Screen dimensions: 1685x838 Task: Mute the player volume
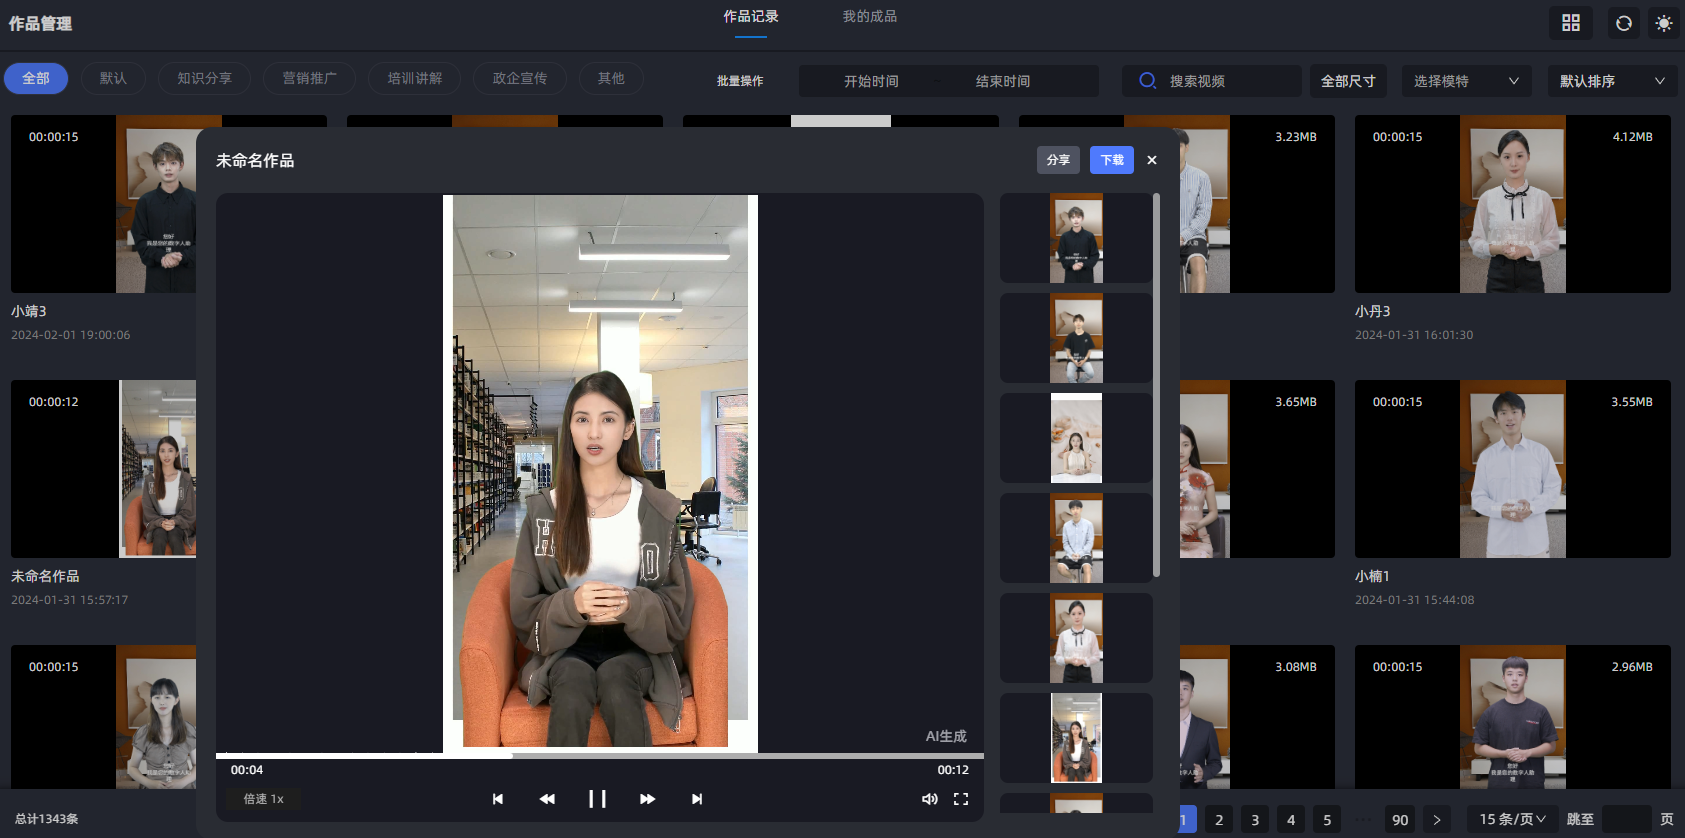[x=930, y=799]
